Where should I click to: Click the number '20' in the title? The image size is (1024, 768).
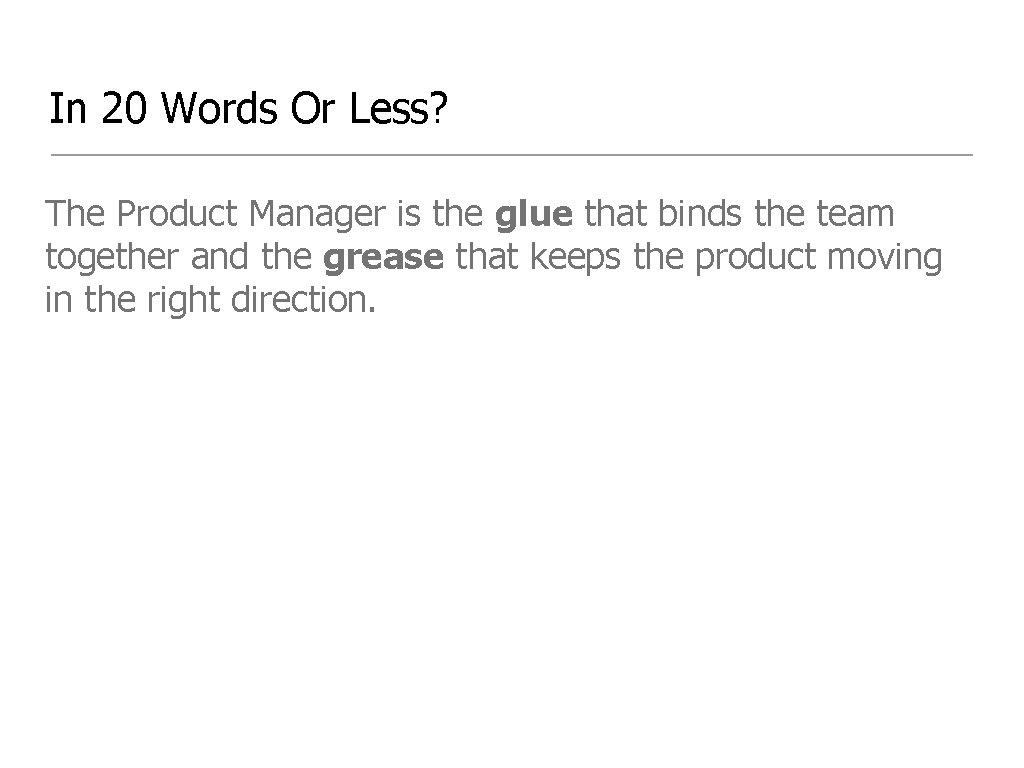[x=124, y=108]
